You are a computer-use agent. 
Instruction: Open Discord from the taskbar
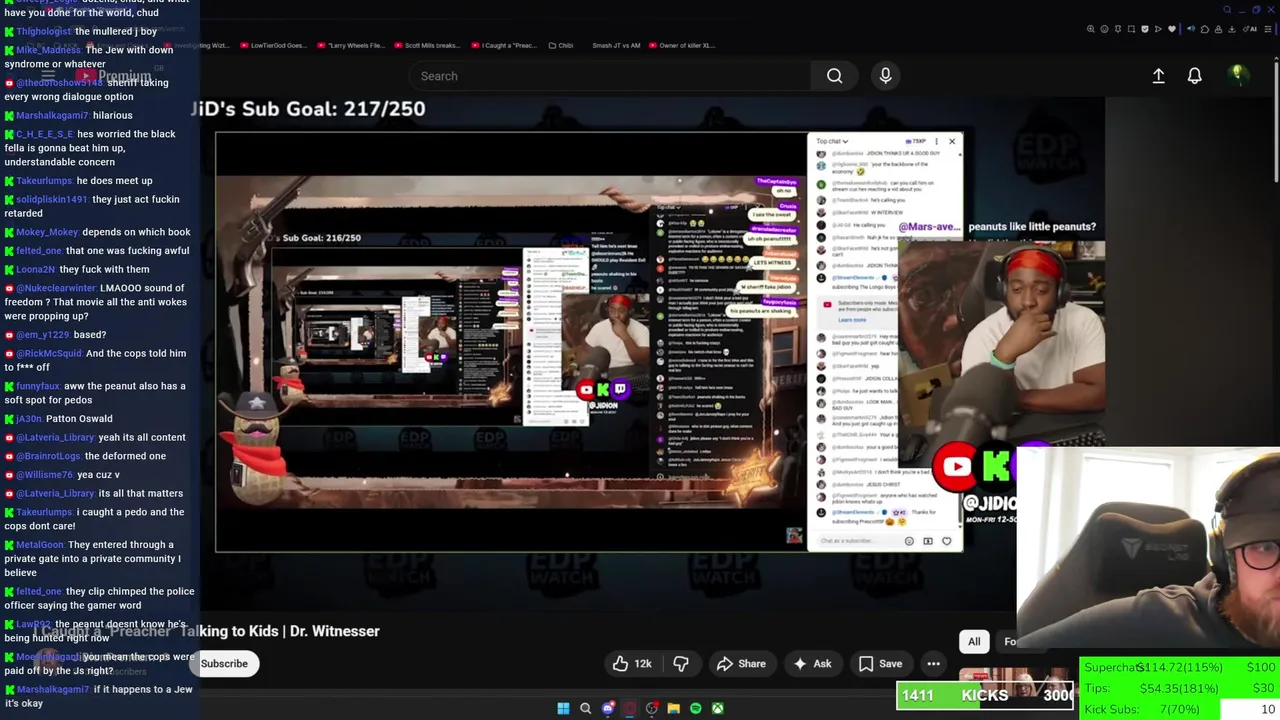tap(608, 708)
